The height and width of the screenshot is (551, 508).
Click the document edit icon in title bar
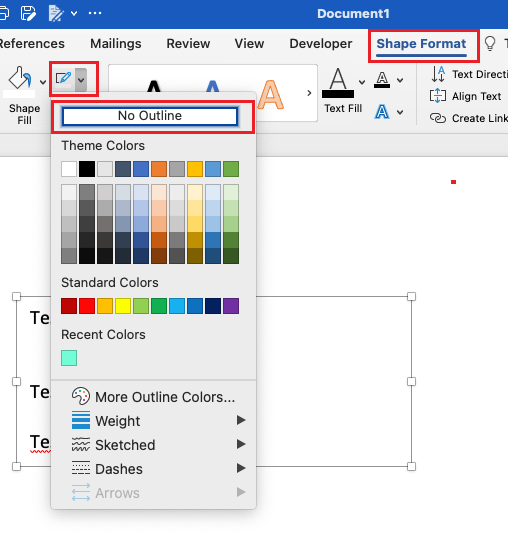[56, 13]
